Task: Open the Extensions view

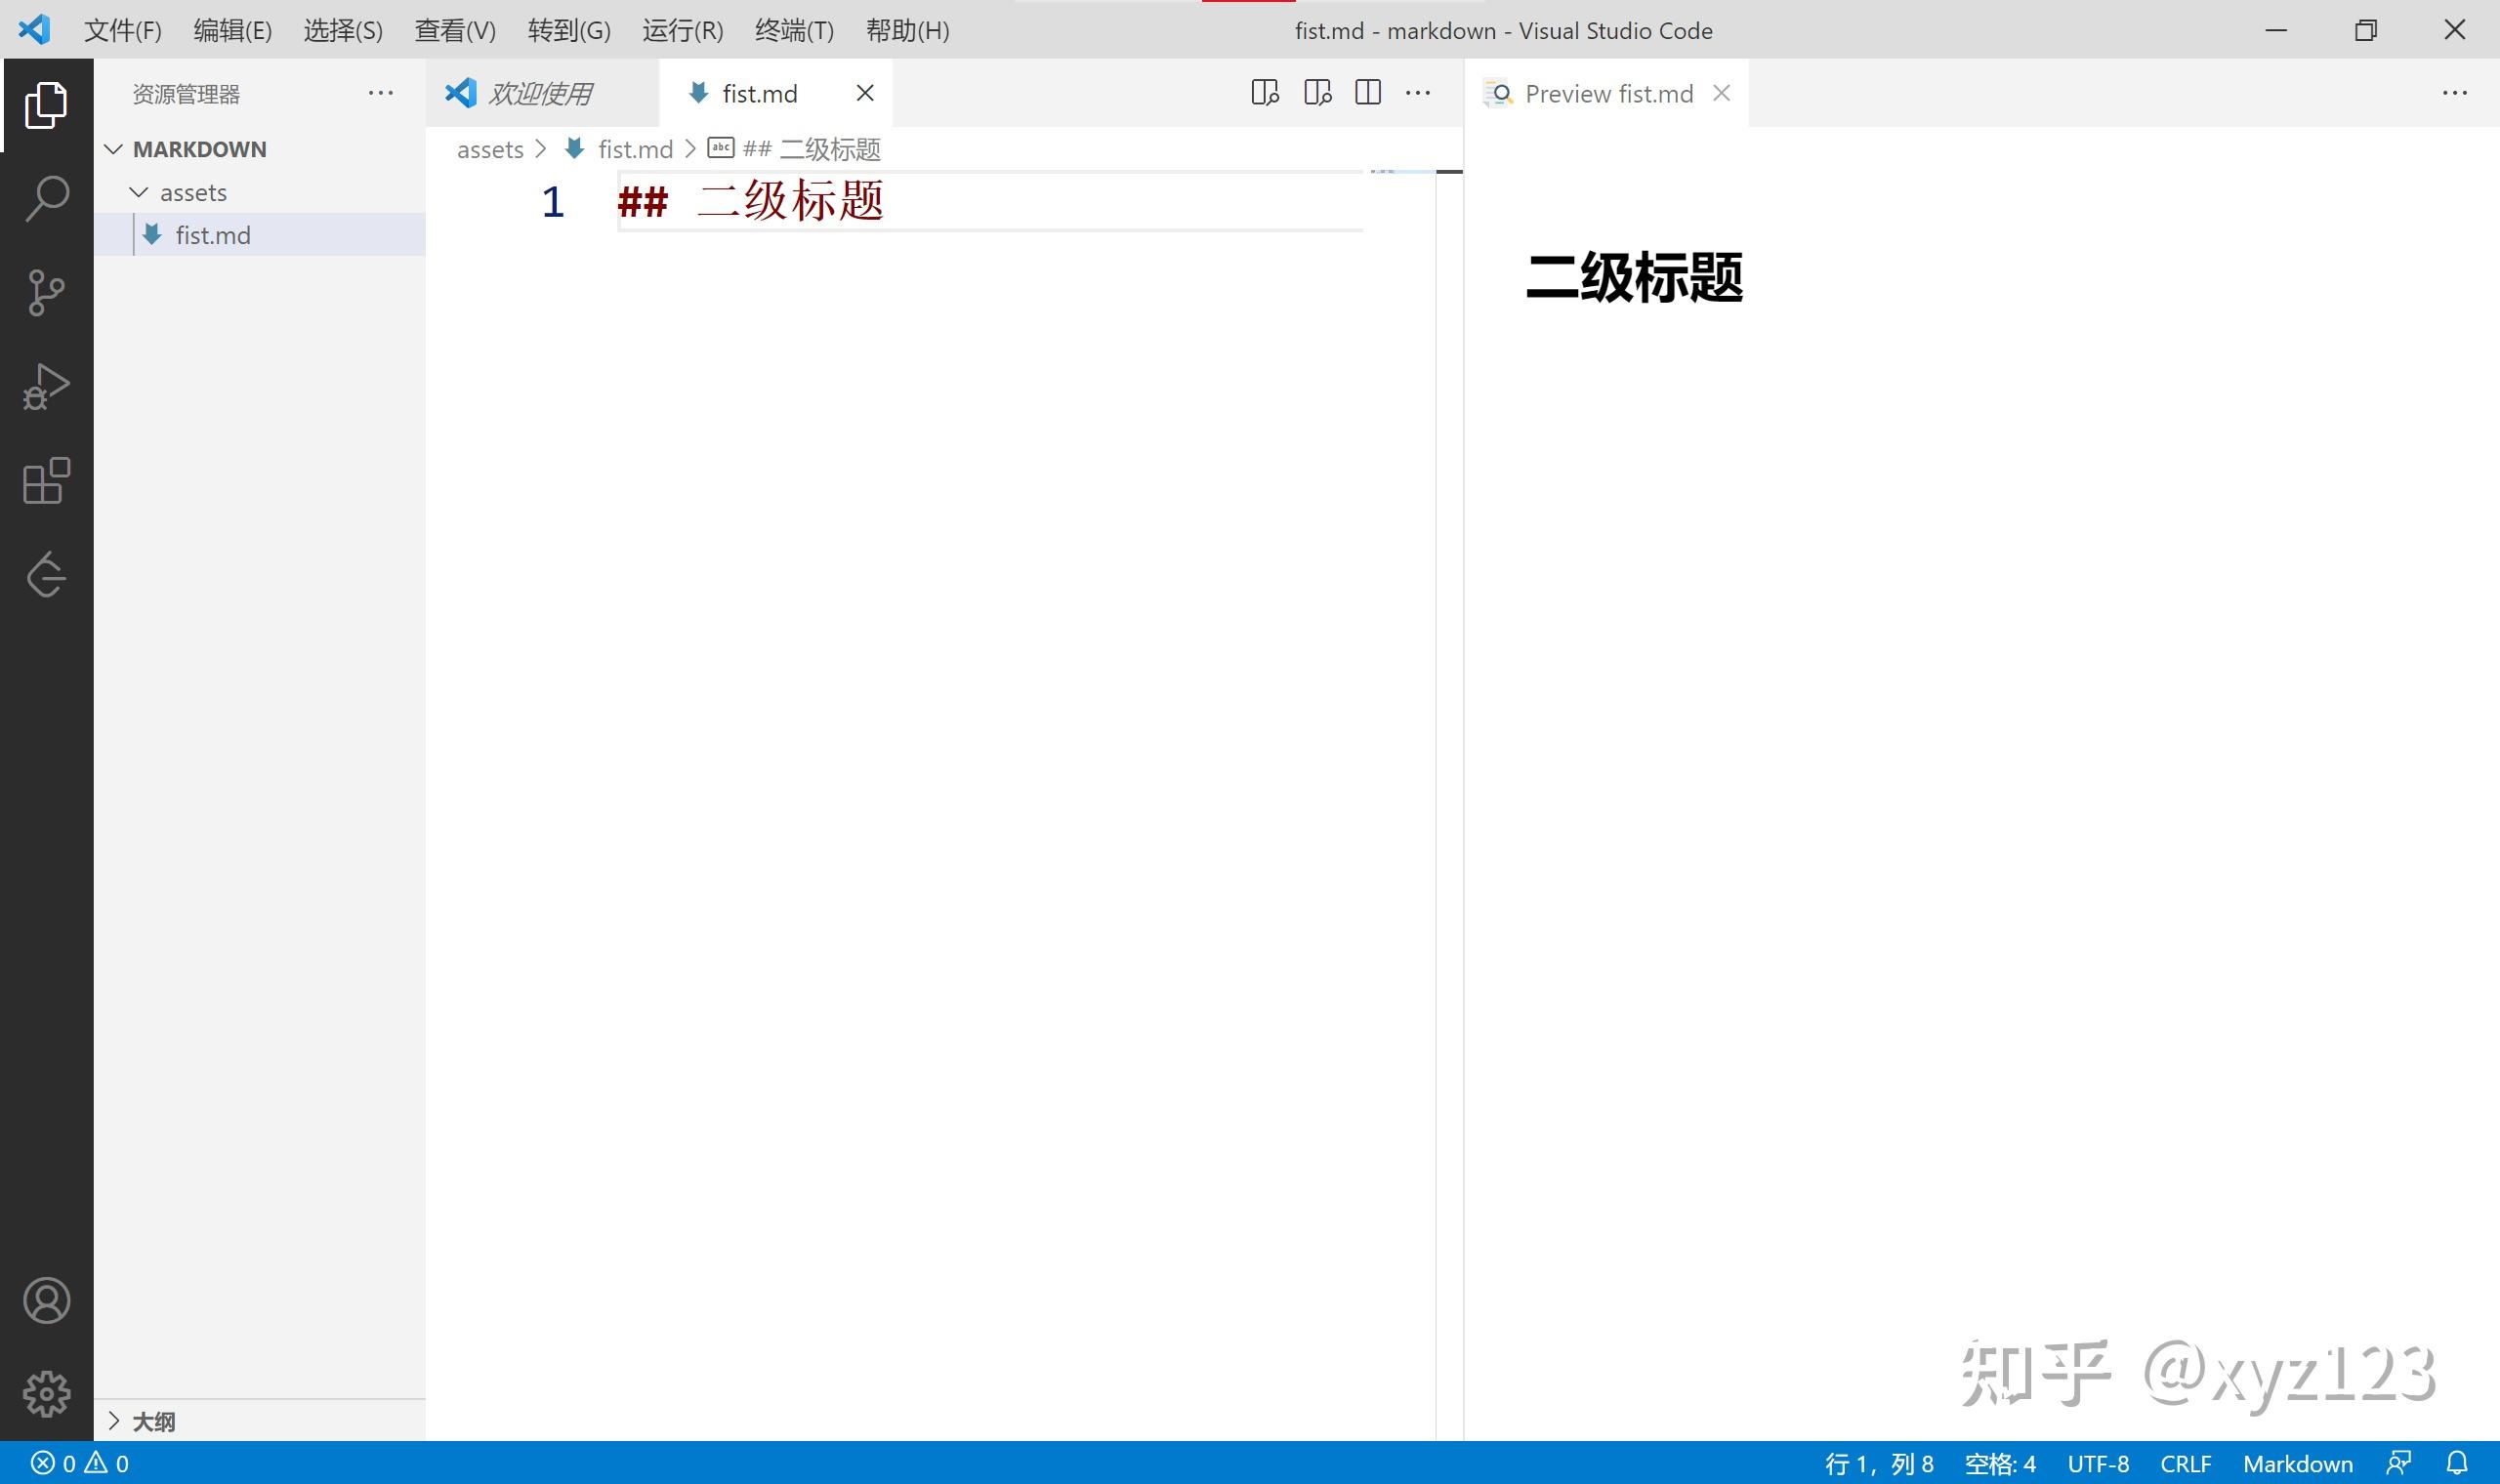Action: click(x=46, y=480)
